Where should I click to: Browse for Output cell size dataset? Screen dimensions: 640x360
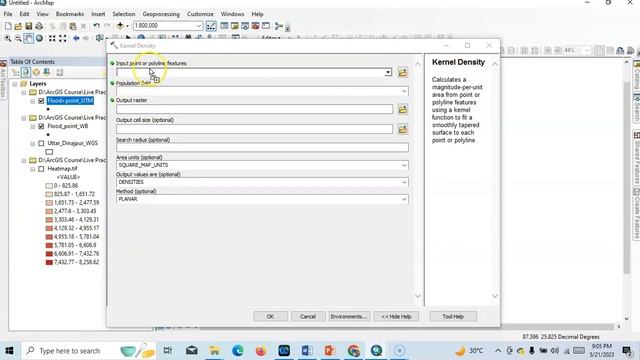click(x=403, y=129)
